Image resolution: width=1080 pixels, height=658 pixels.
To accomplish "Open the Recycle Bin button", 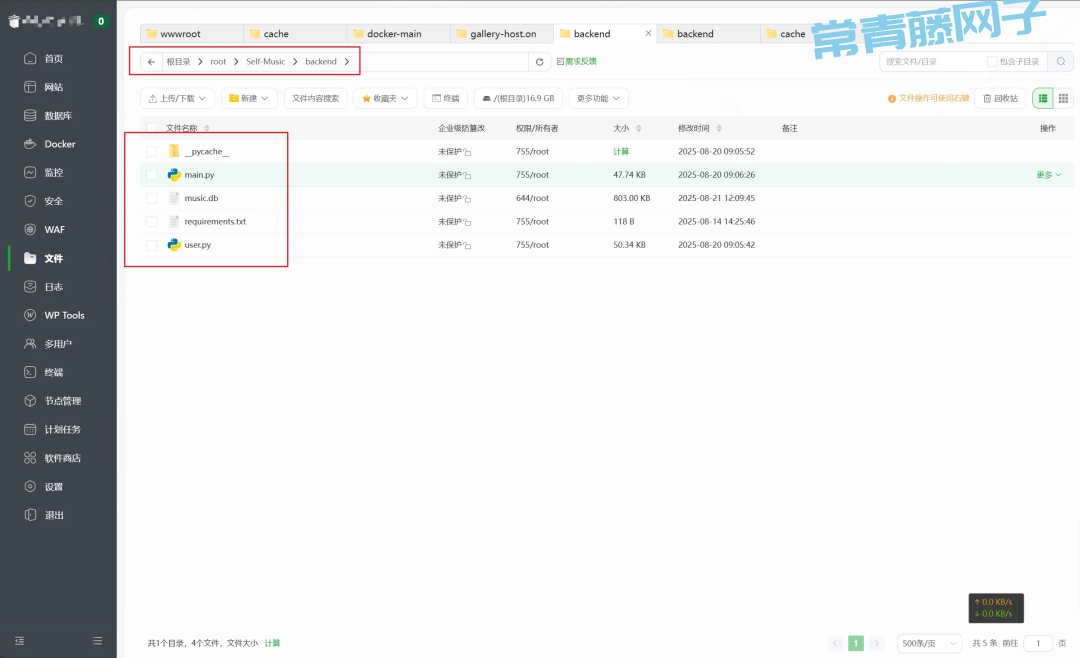I will coord(1000,98).
